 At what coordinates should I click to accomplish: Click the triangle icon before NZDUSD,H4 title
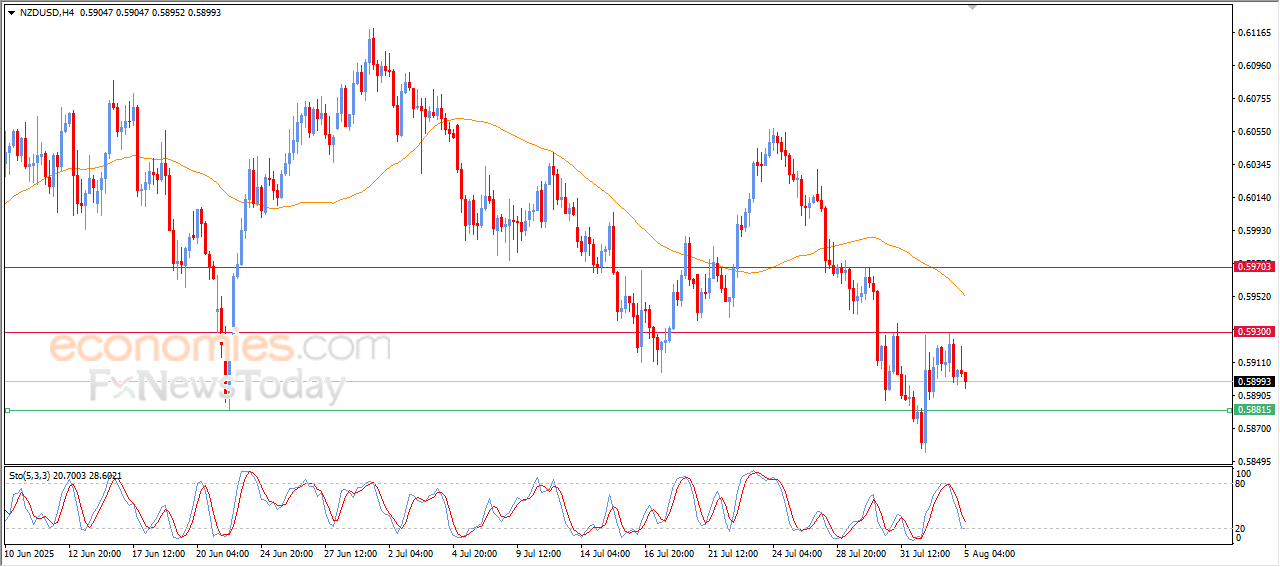[11, 13]
